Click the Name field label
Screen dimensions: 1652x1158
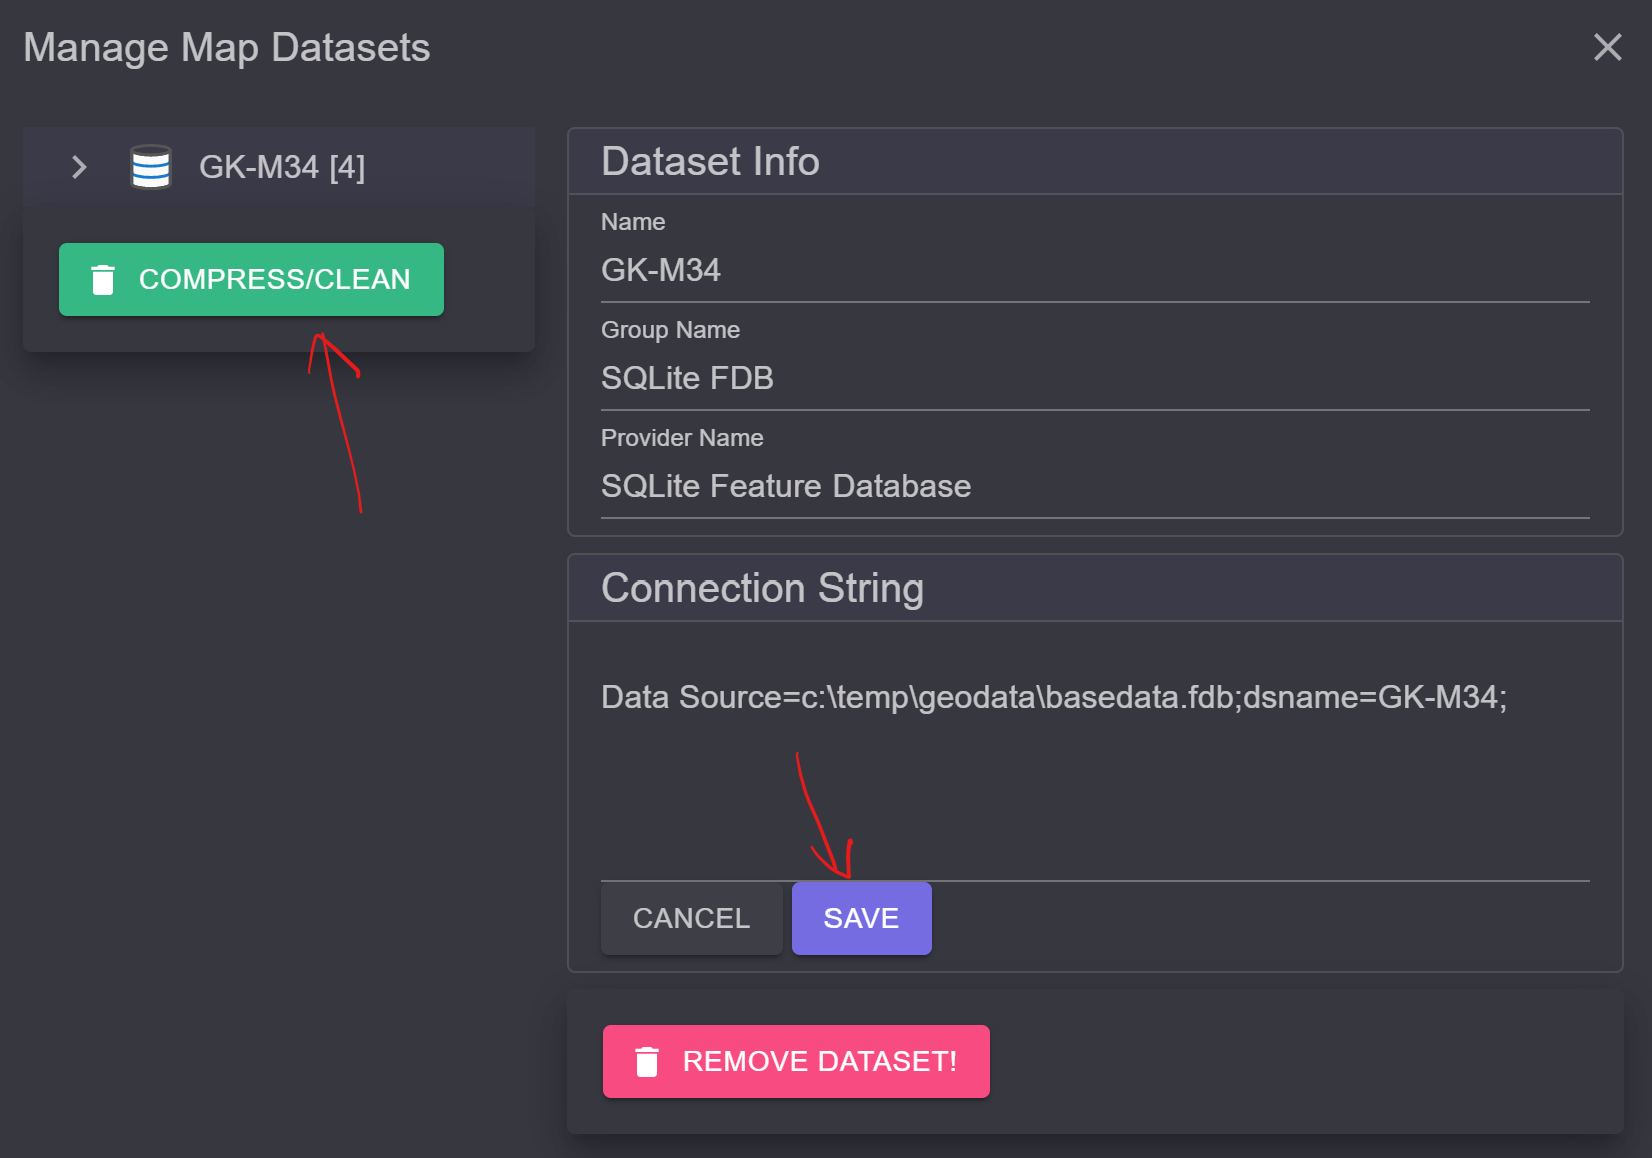[633, 222]
